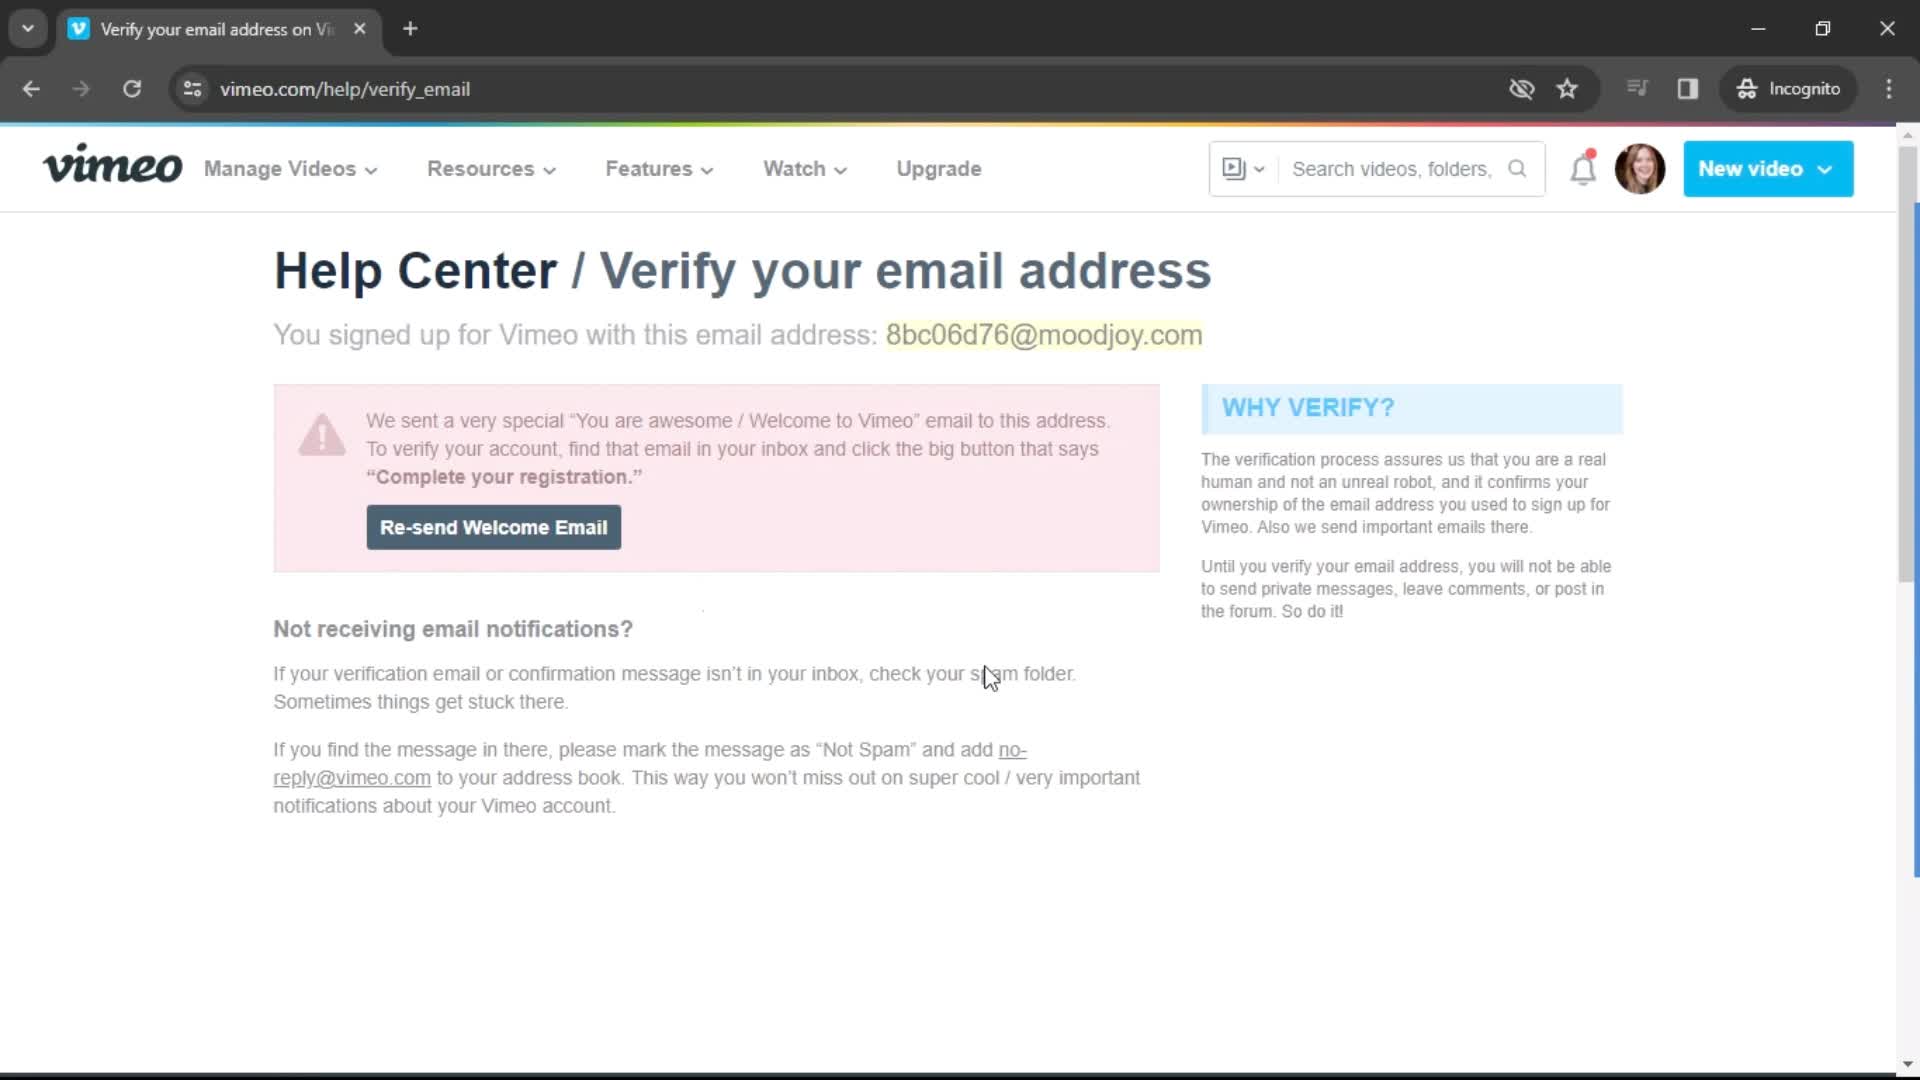Expand the Features dropdown menu
Screen dimensions: 1920x1080
coord(658,169)
